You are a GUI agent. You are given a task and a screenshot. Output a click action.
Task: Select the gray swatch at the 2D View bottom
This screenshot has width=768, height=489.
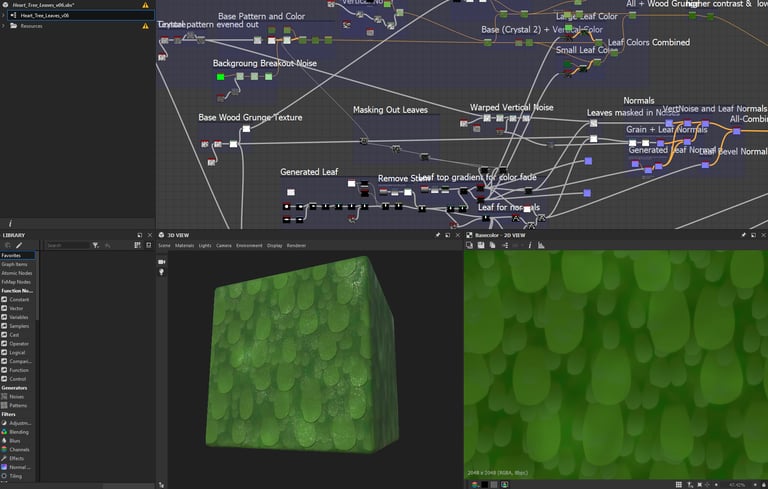(x=494, y=485)
